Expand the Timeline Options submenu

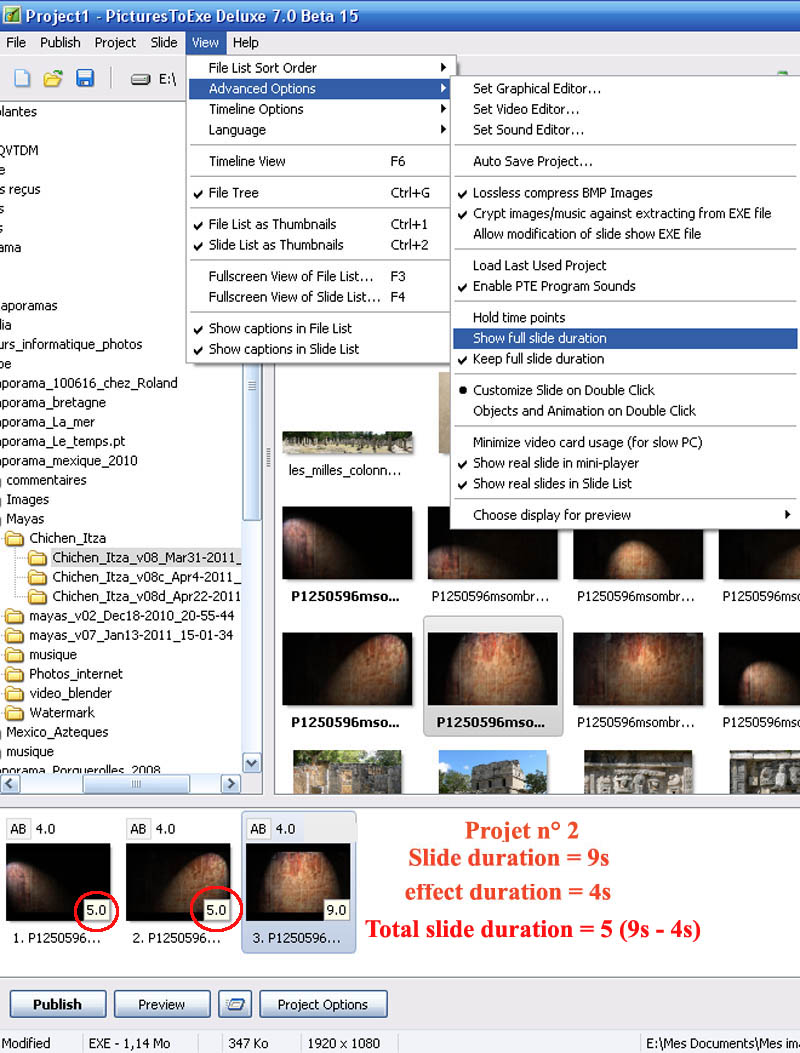[256, 109]
